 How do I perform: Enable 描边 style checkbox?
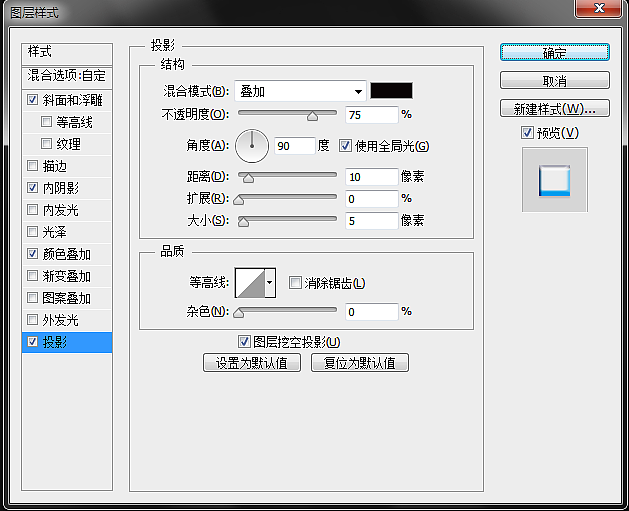click(x=32, y=165)
